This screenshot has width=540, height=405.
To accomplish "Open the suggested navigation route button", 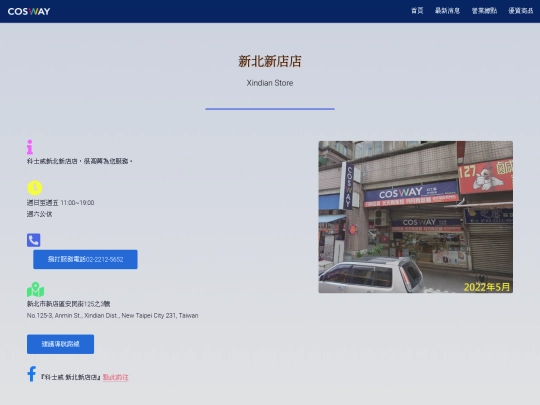I will coord(60,344).
